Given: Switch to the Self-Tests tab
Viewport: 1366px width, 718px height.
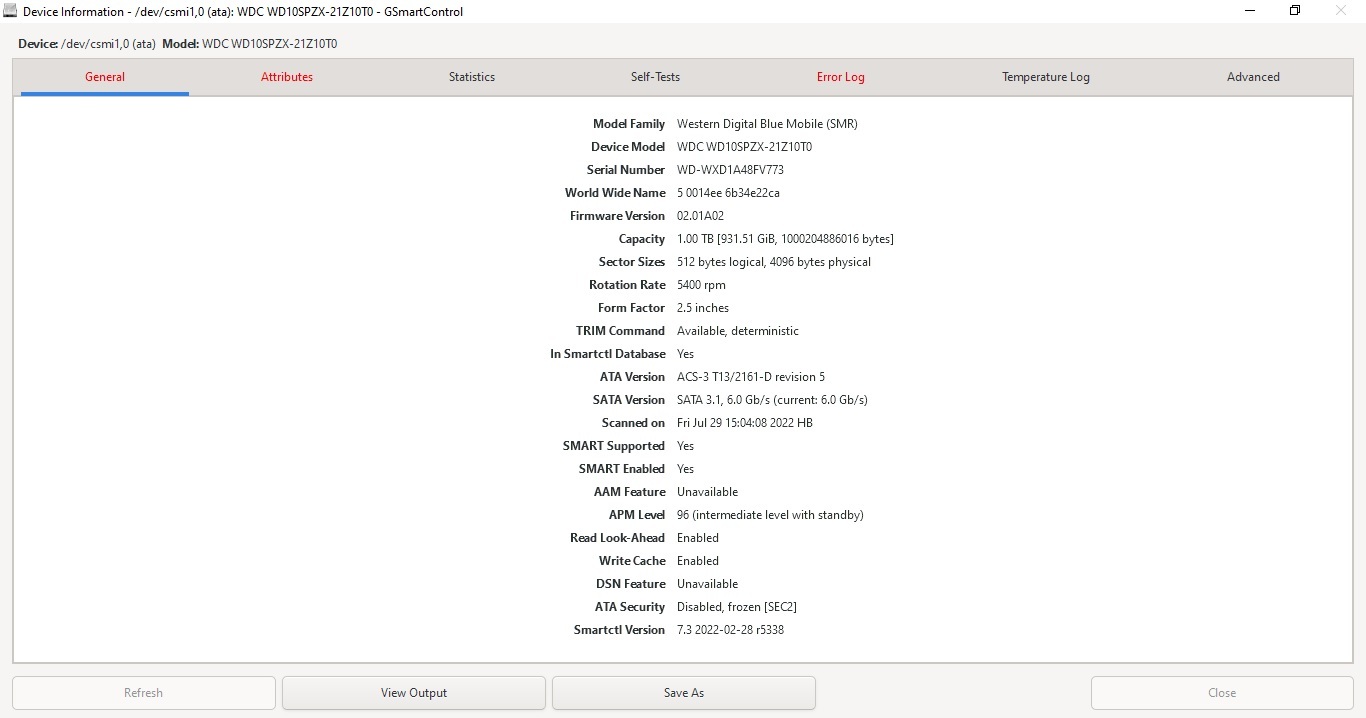Looking at the screenshot, I should pyautogui.click(x=655, y=77).
